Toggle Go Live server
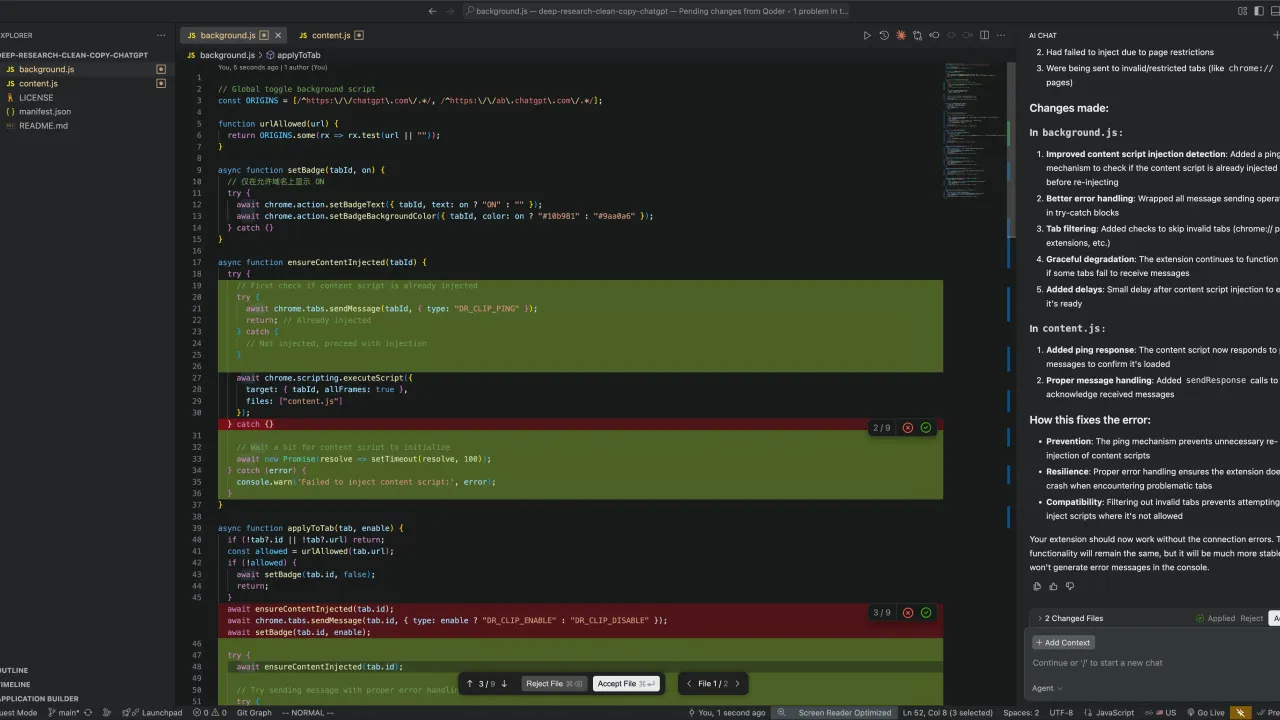This screenshot has width=1280, height=720. 1205,713
